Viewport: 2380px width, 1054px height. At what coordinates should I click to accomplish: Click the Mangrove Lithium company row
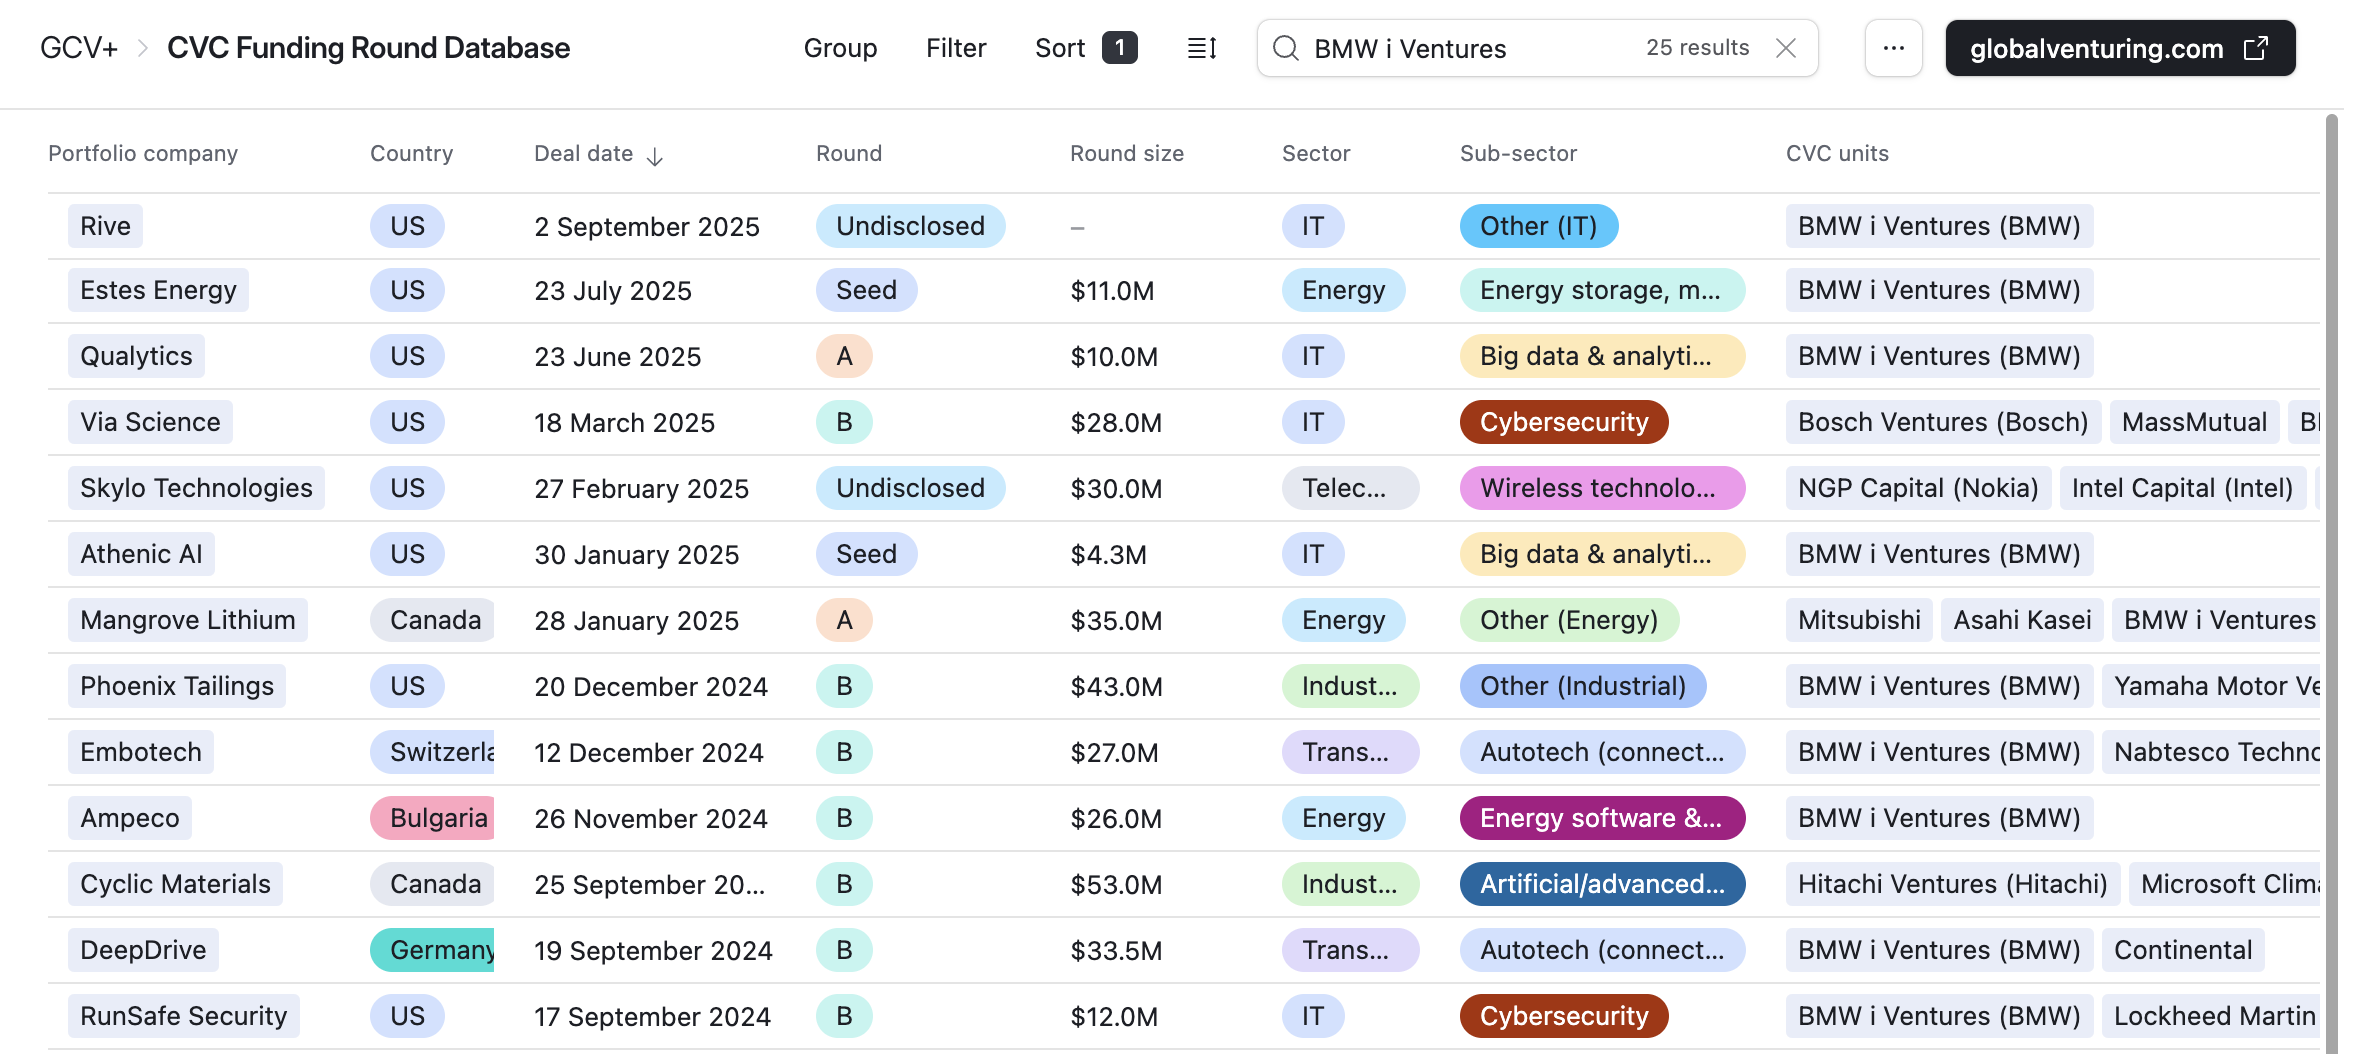point(187,620)
